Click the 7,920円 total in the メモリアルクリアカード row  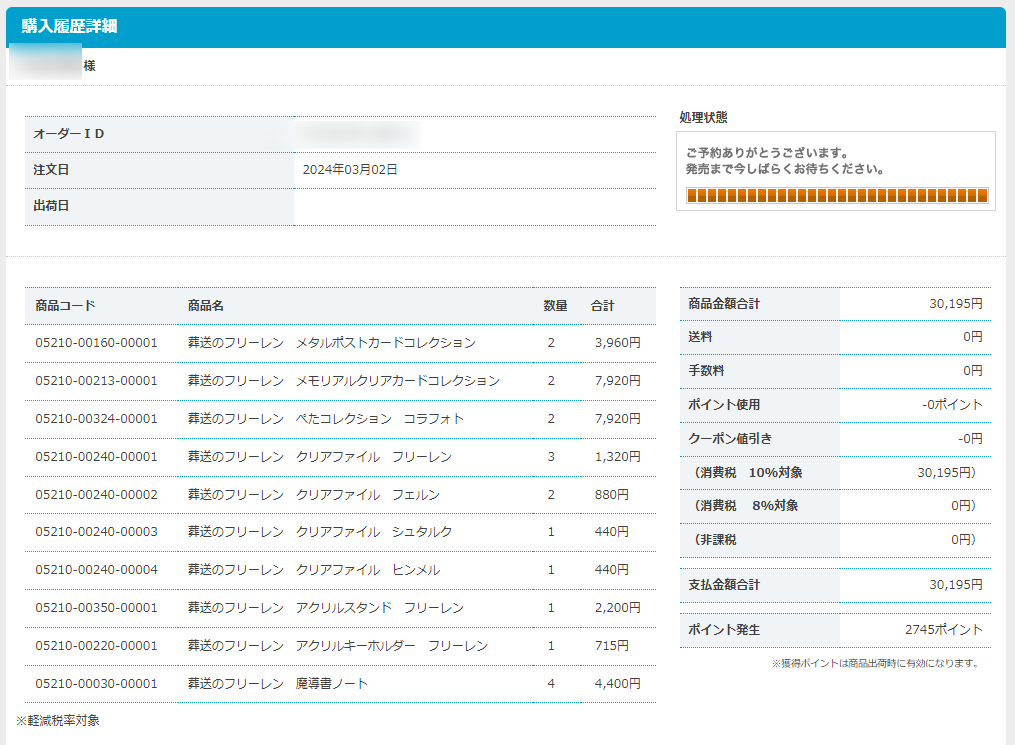(618, 381)
